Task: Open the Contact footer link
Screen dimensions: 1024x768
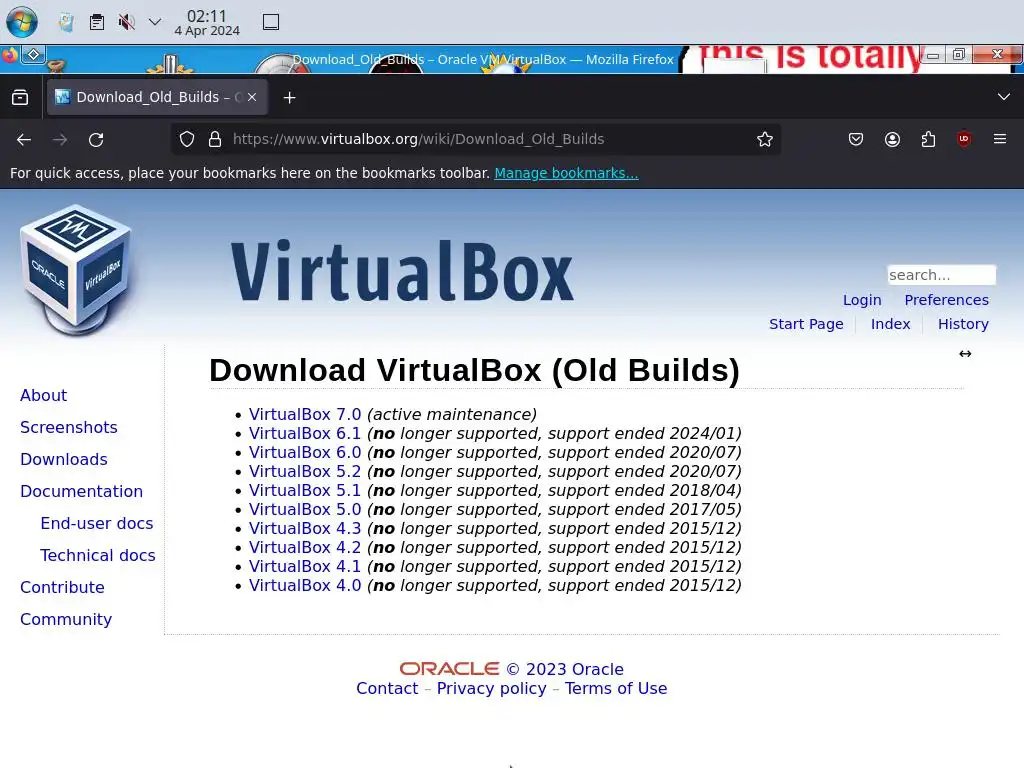Action: click(387, 688)
